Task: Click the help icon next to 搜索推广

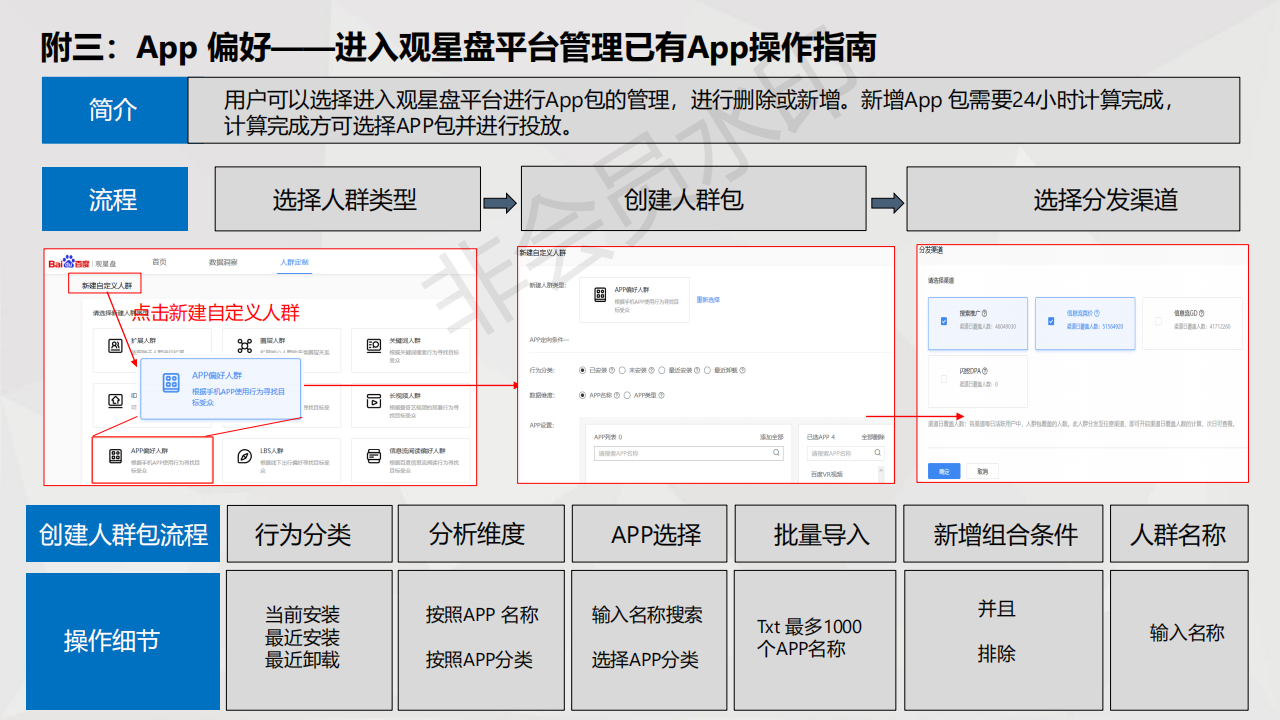Action: tap(984, 313)
